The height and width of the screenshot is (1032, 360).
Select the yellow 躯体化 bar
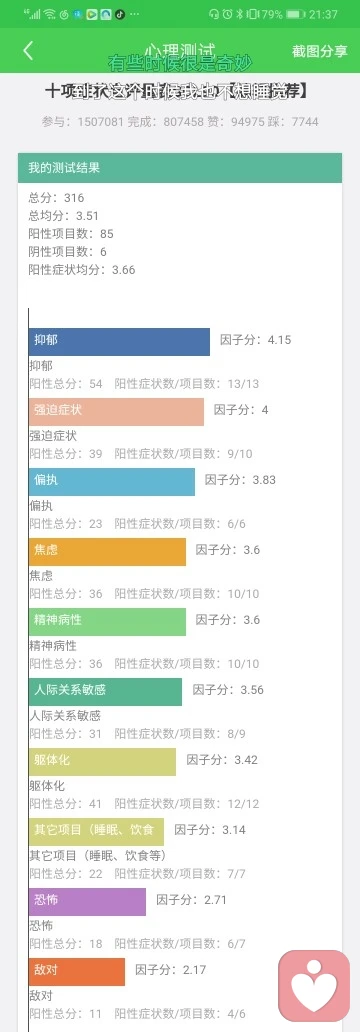[x=103, y=761]
